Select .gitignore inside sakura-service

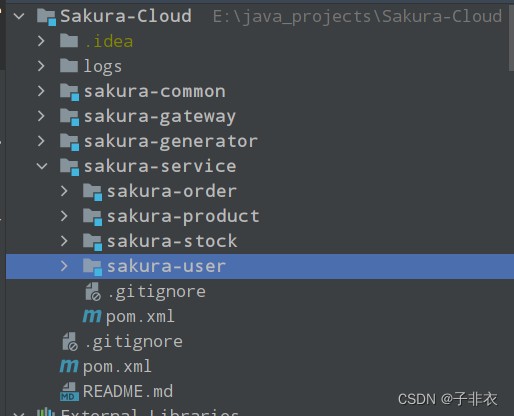tap(156, 292)
